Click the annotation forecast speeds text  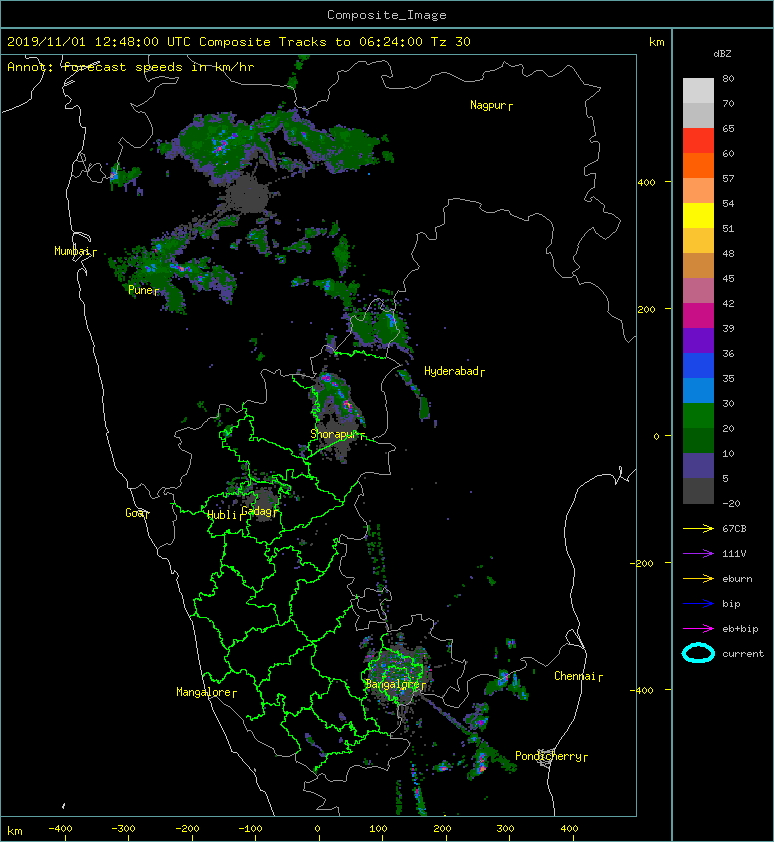[x=131, y=67]
